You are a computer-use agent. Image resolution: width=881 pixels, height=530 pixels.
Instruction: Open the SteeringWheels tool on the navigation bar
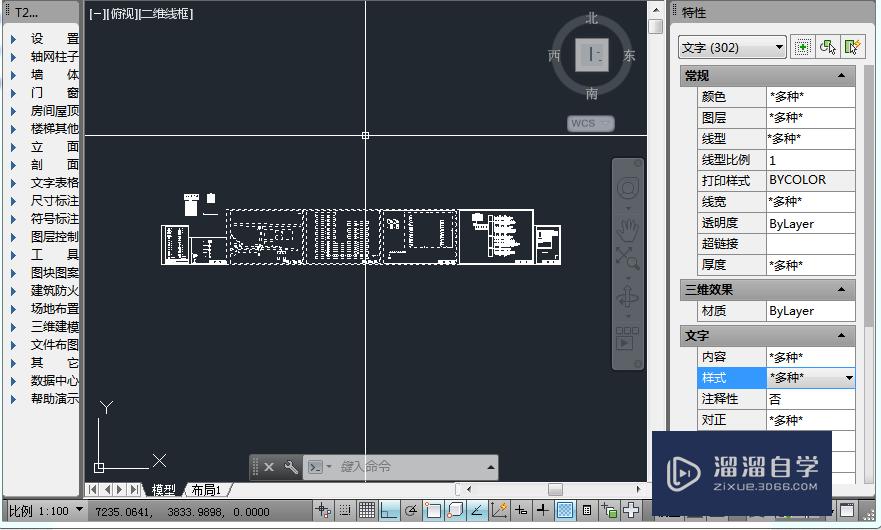tap(628, 188)
